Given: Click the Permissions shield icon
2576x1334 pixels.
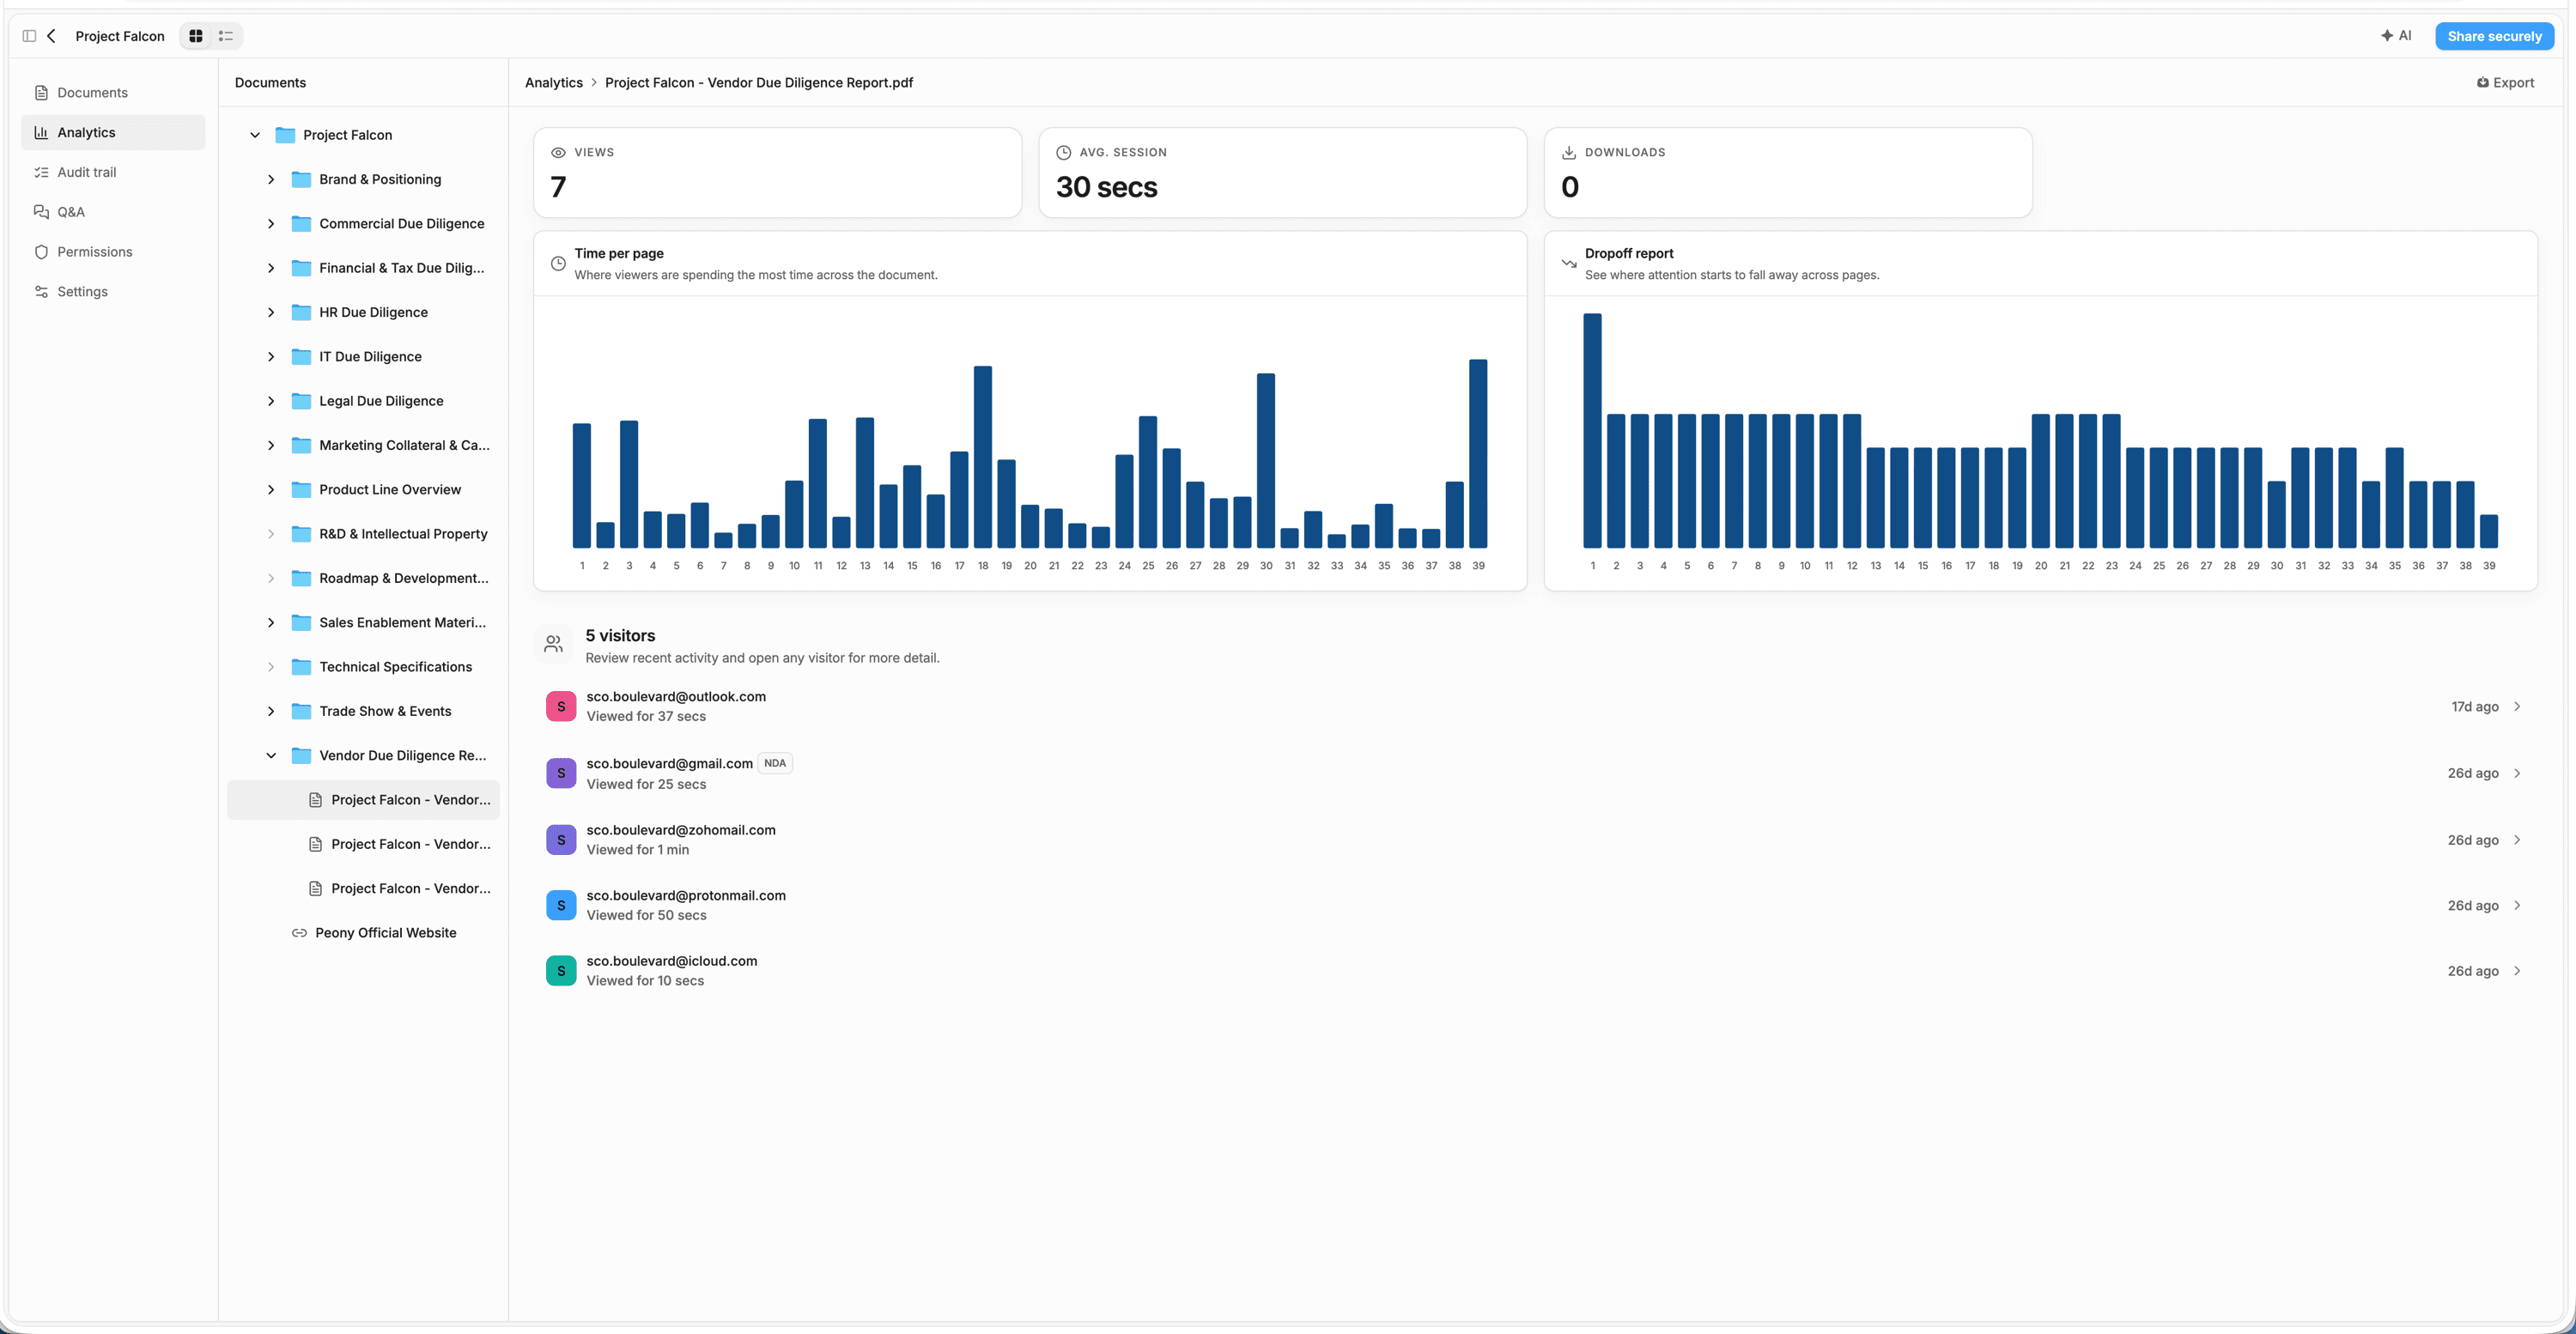Looking at the screenshot, I should point(41,252).
